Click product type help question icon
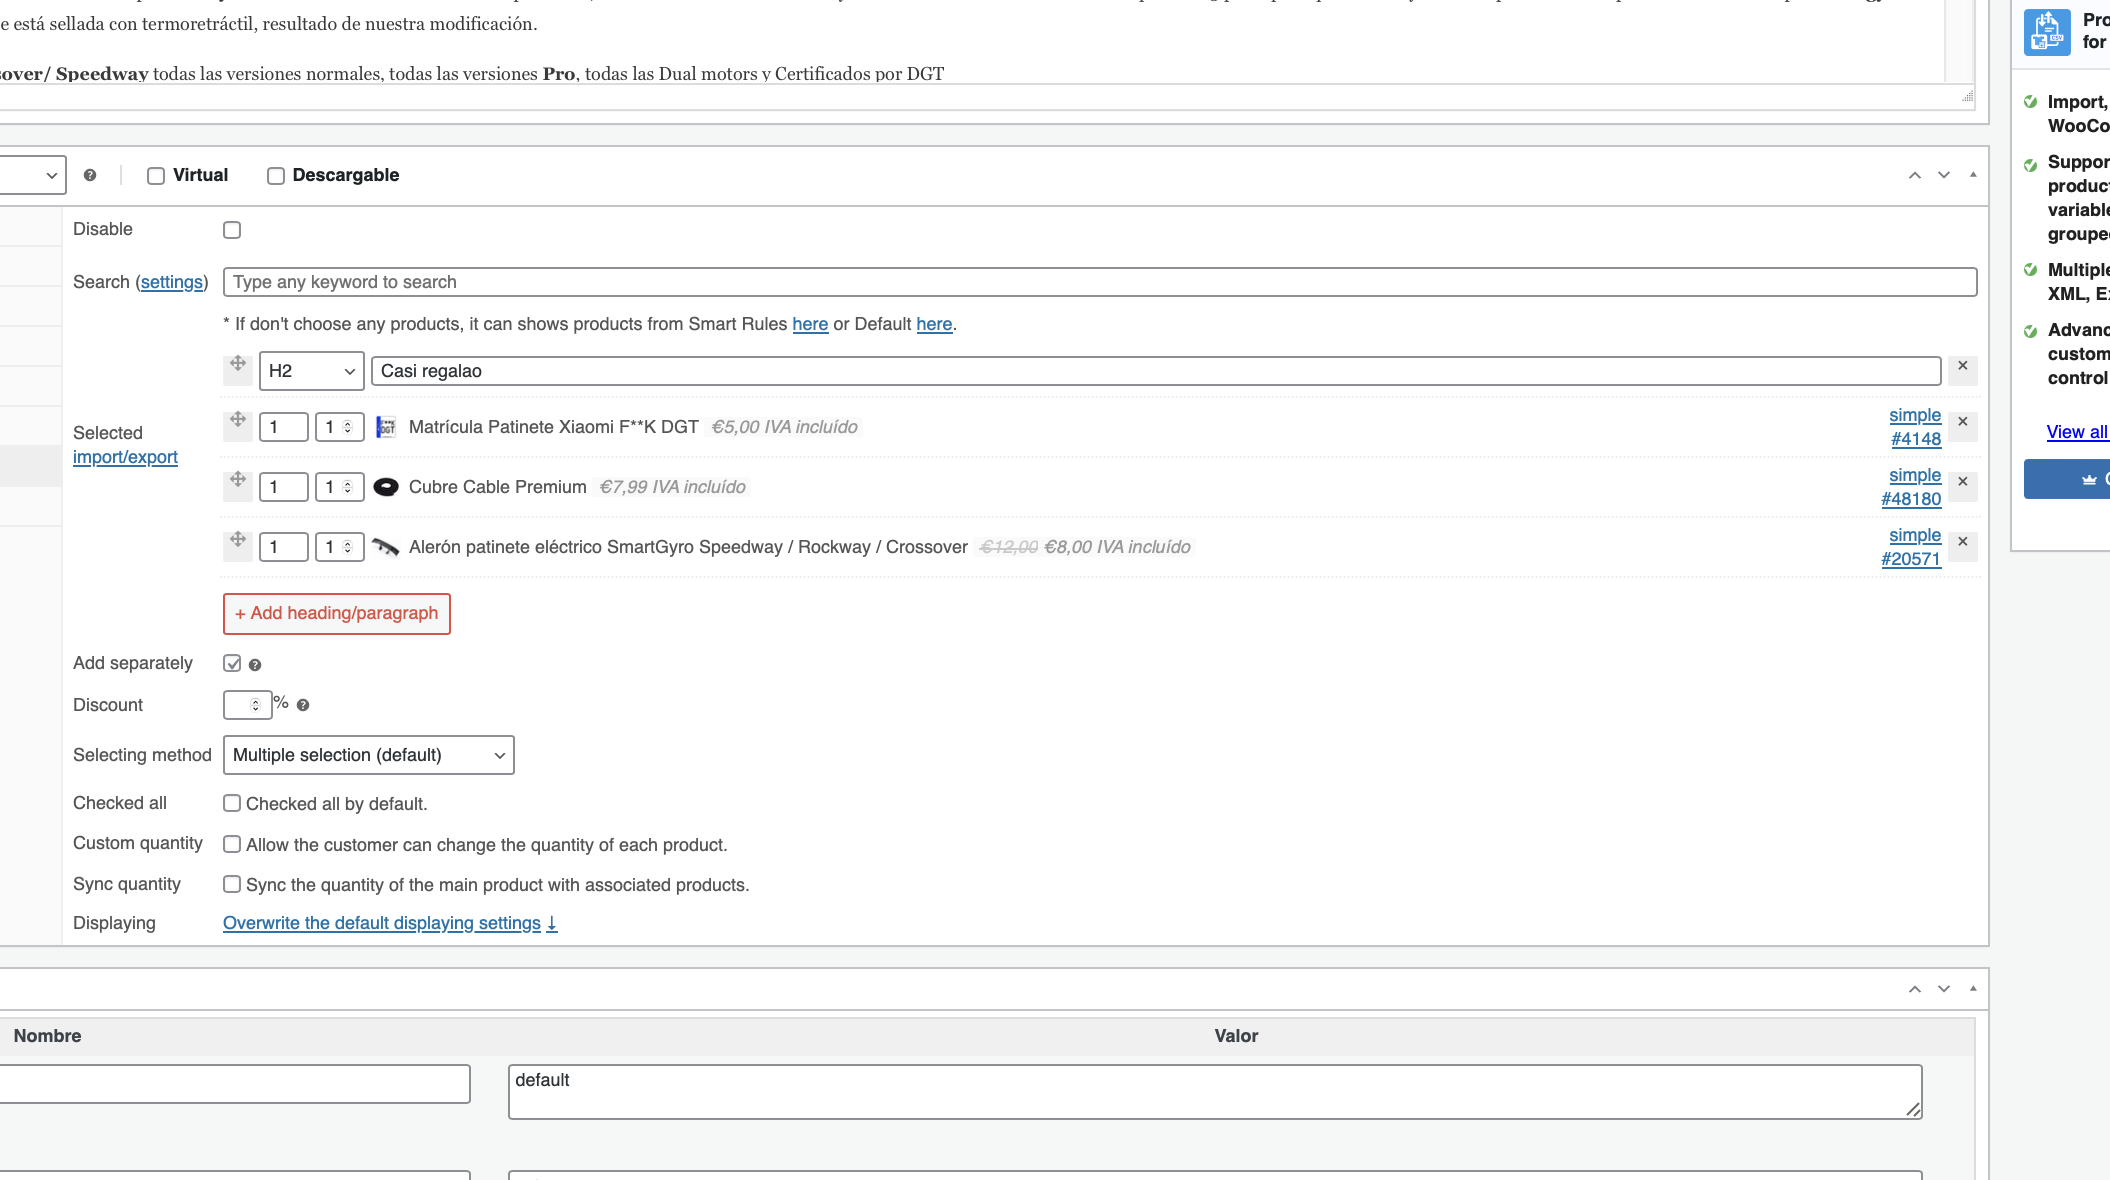Image resolution: width=2110 pixels, height=1180 pixels. coord(90,175)
